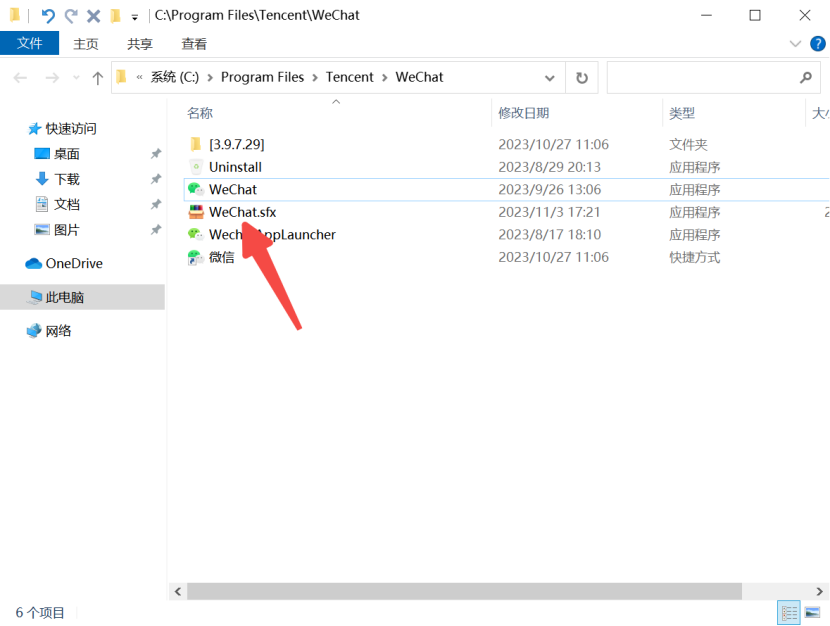Expand the ribbon with the chevron
Viewport: 830px width, 626px height.
pyautogui.click(x=795, y=43)
